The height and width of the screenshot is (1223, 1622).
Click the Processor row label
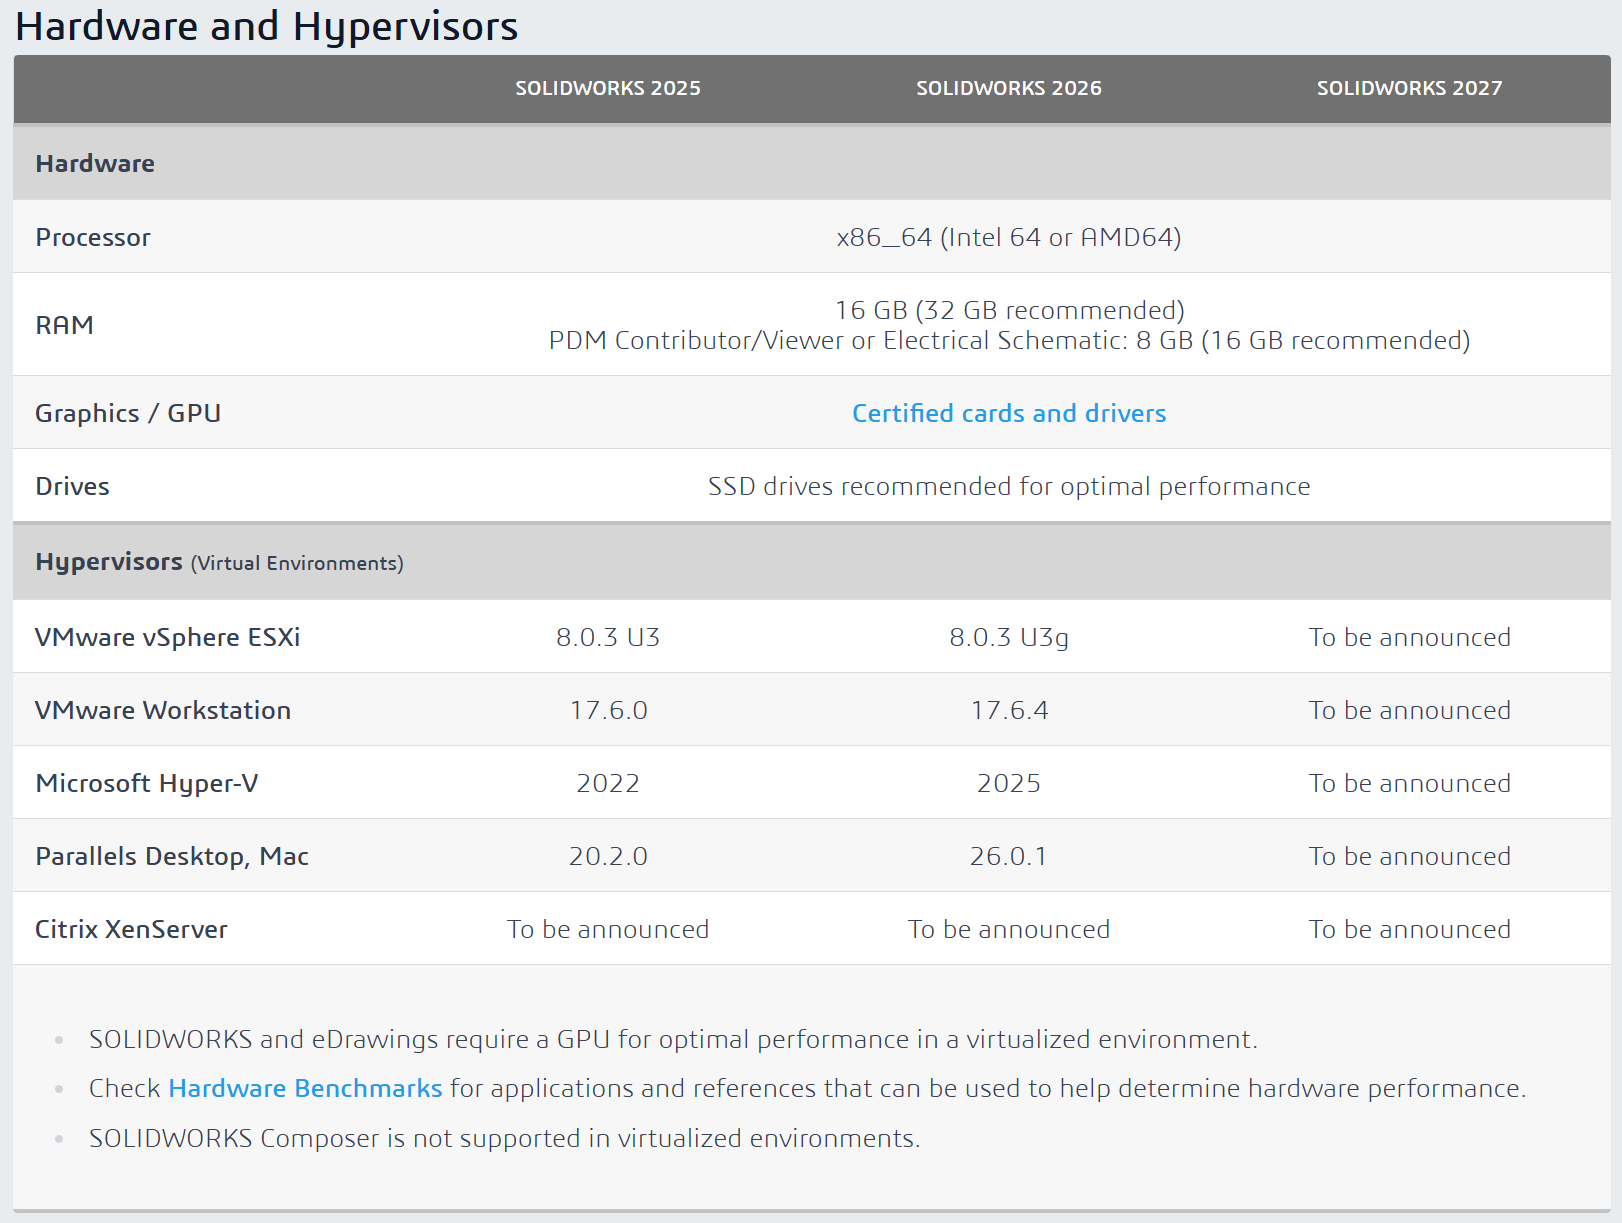(93, 237)
